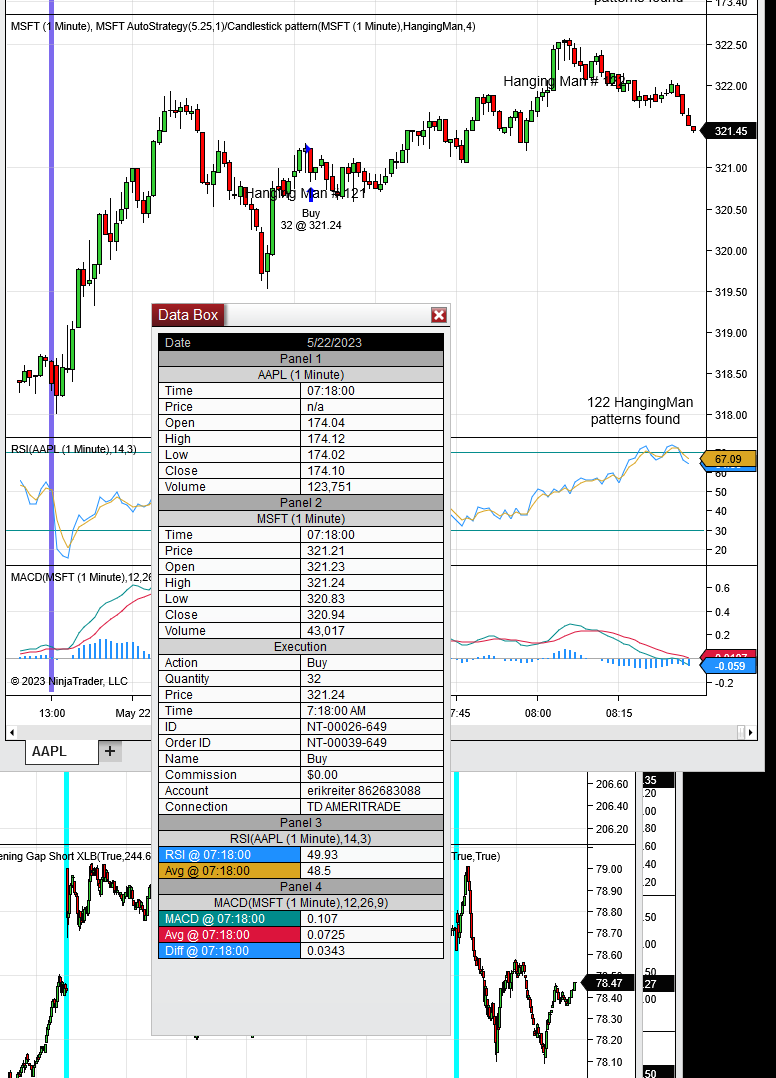Click the Low value 174.02
The width and height of the screenshot is (776, 1078).
[x=326, y=454]
